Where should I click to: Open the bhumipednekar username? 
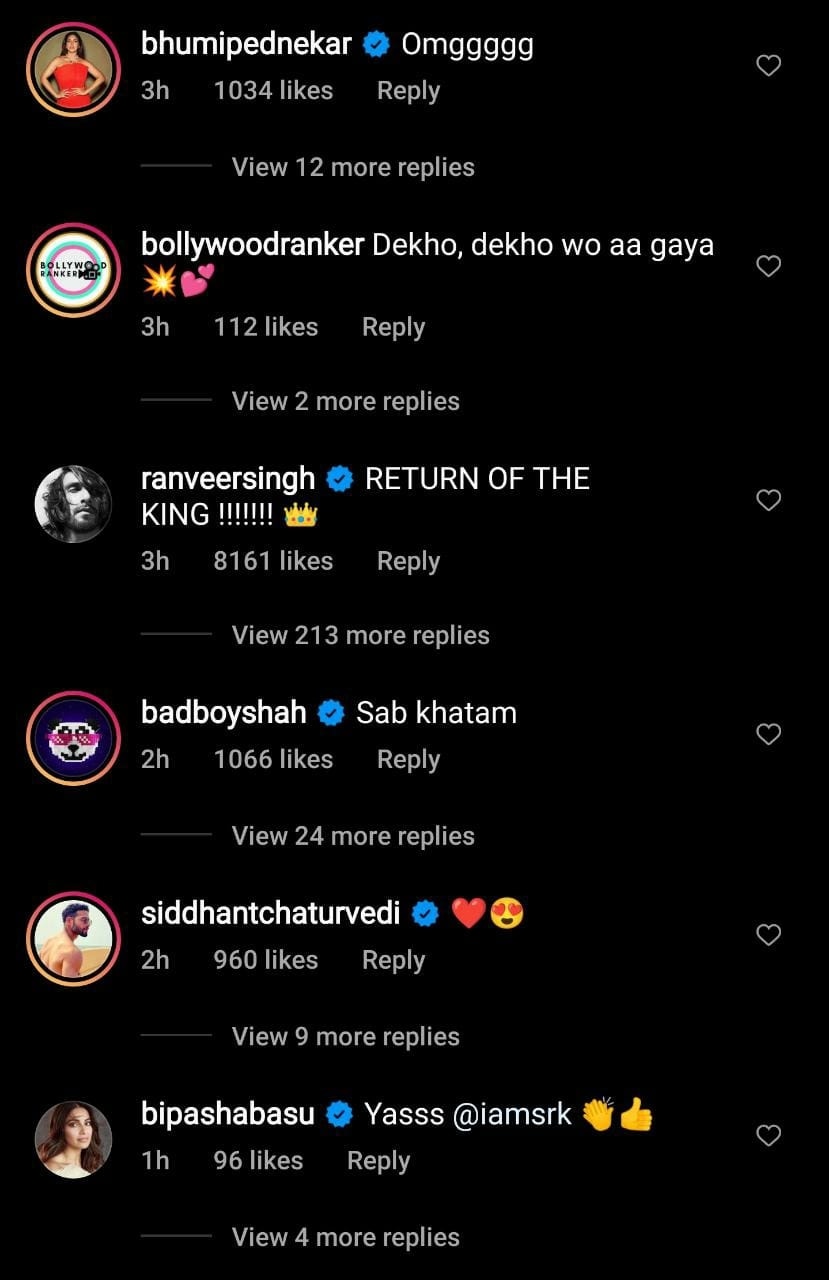coord(246,45)
